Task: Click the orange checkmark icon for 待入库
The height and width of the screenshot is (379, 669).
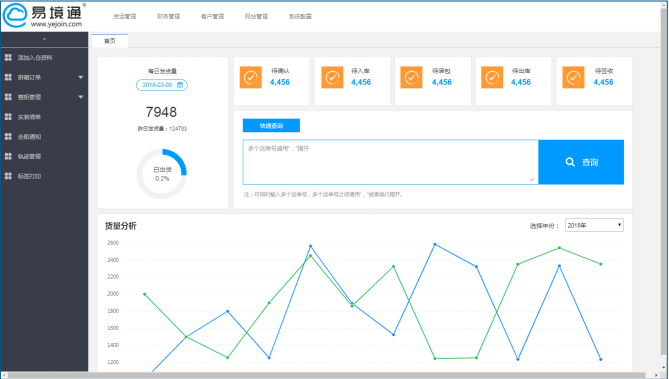Action: (332, 77)
